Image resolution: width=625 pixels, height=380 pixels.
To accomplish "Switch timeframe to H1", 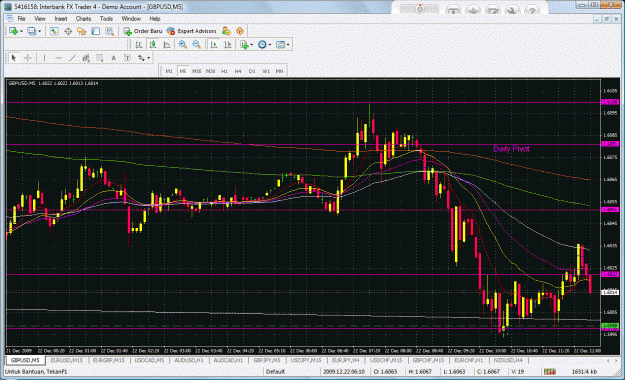I will click(x=224, y=71).
